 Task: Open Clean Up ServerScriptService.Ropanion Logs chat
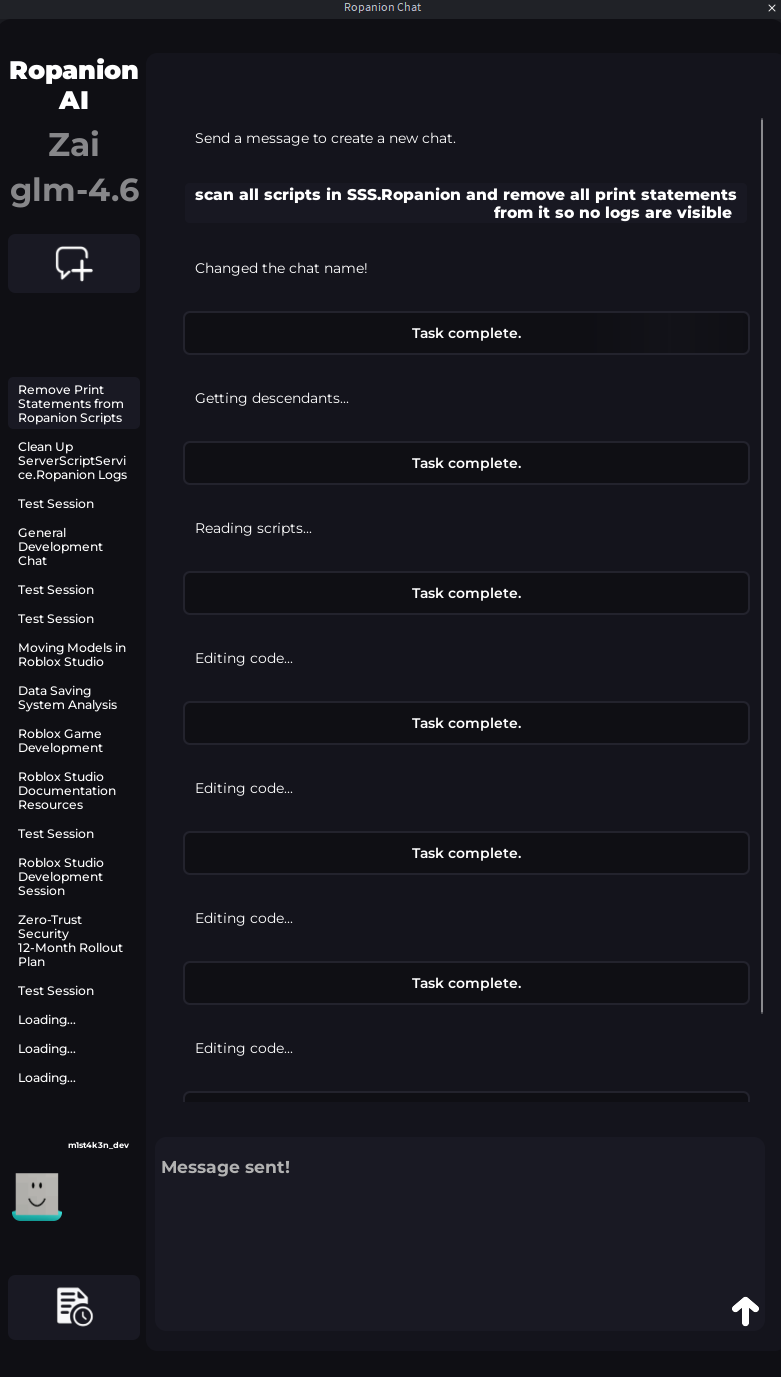click(74, 461)
